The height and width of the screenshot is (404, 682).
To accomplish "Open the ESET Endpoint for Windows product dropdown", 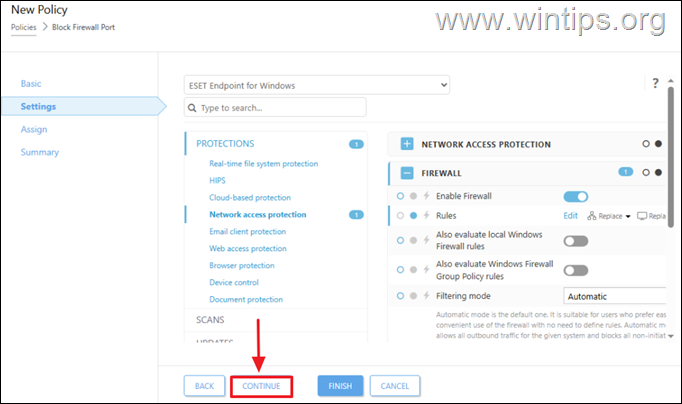I will pyautogui.click(x=317, y=85).
